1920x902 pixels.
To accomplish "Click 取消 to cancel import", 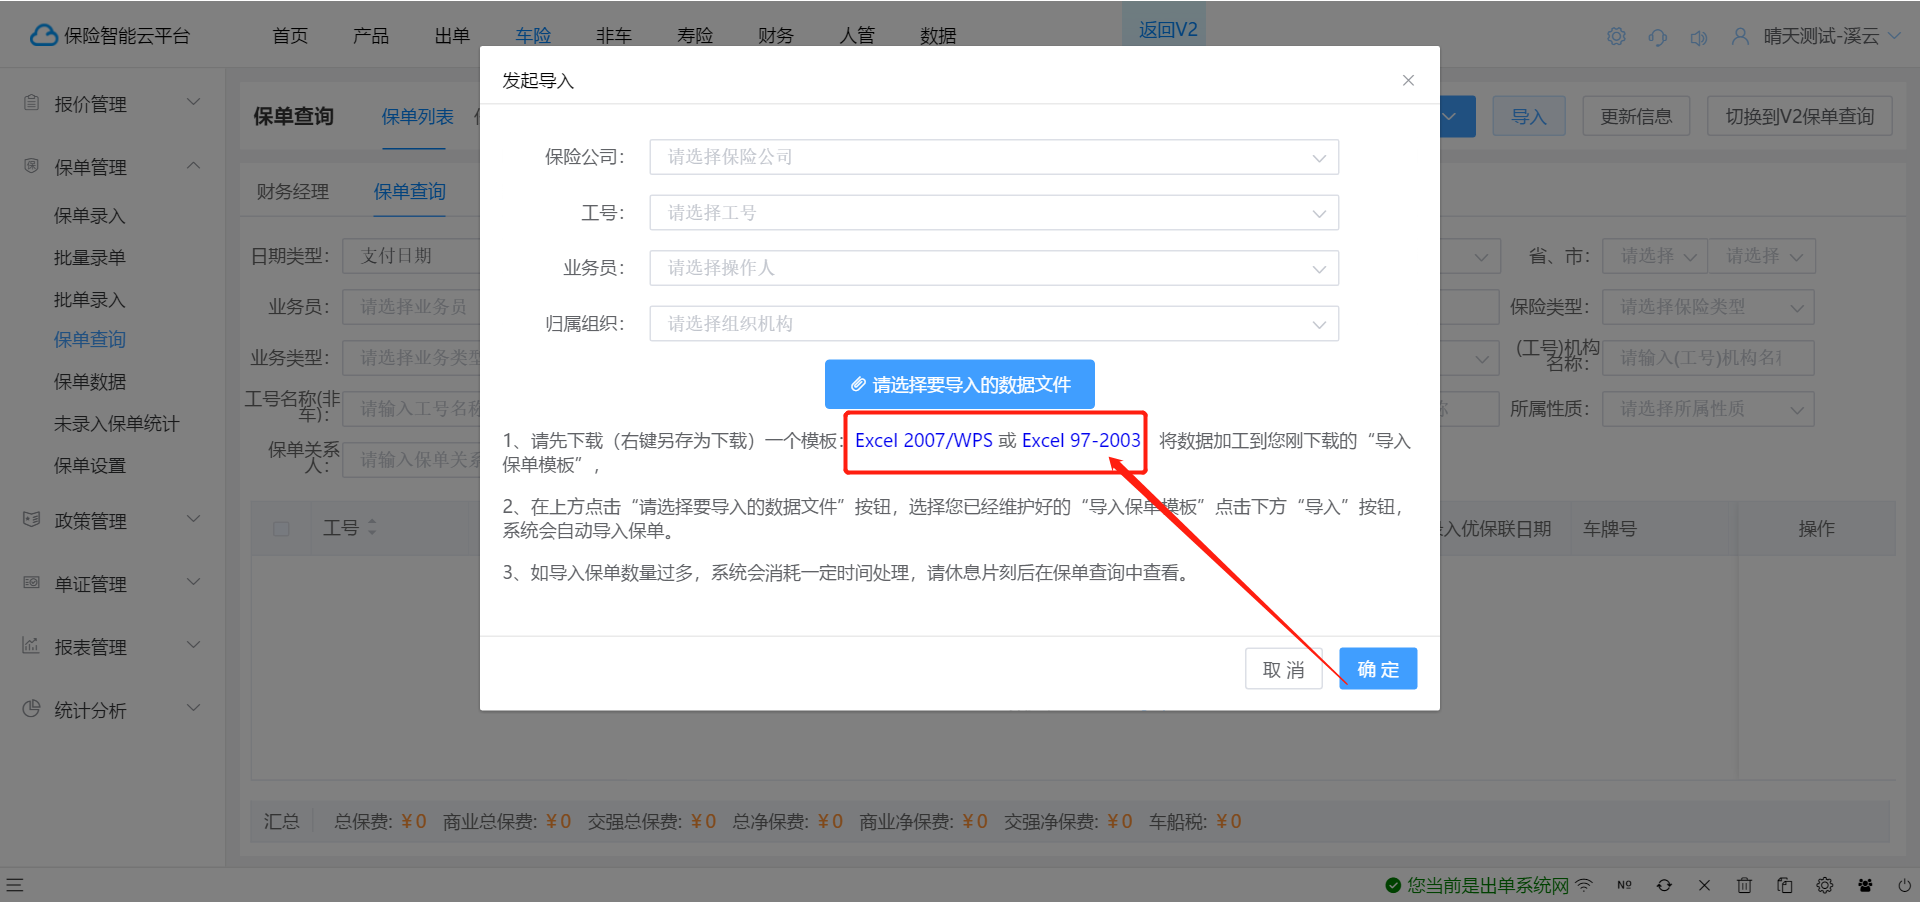I will (1284, 669).
